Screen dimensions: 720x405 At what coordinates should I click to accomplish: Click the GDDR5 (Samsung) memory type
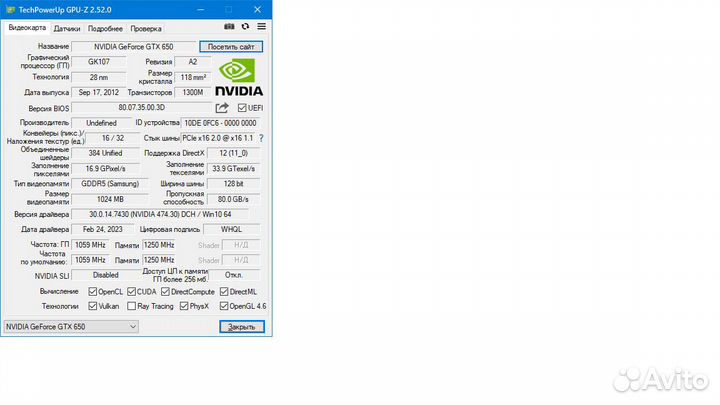(110, 184)
